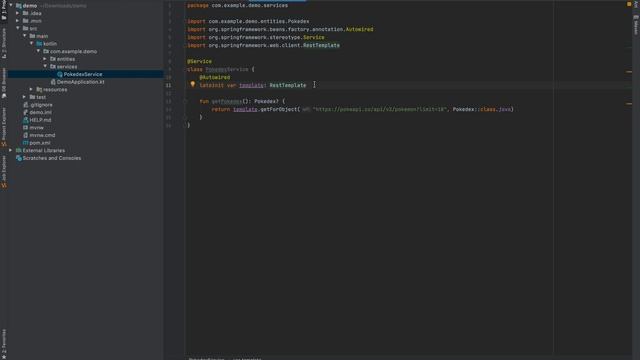This screenshot has height=360, width=640.
Task: Expand the entities package
Action: [x=45, y=59]
